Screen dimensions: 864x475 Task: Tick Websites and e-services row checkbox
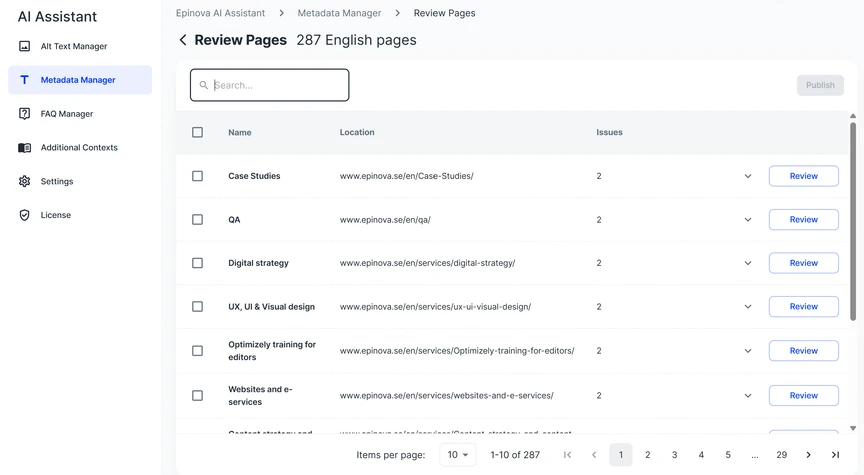point(197,395)
